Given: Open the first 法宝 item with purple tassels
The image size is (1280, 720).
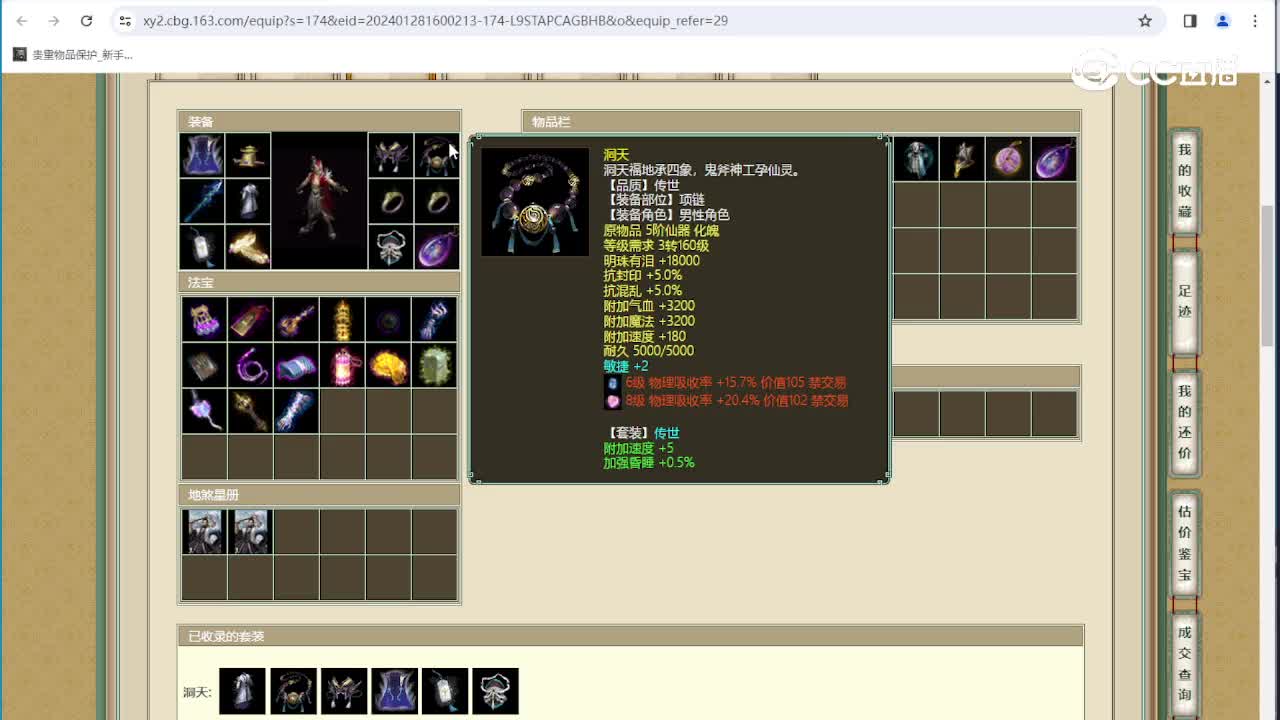Looking at the screenshot, I should (204, 319).
